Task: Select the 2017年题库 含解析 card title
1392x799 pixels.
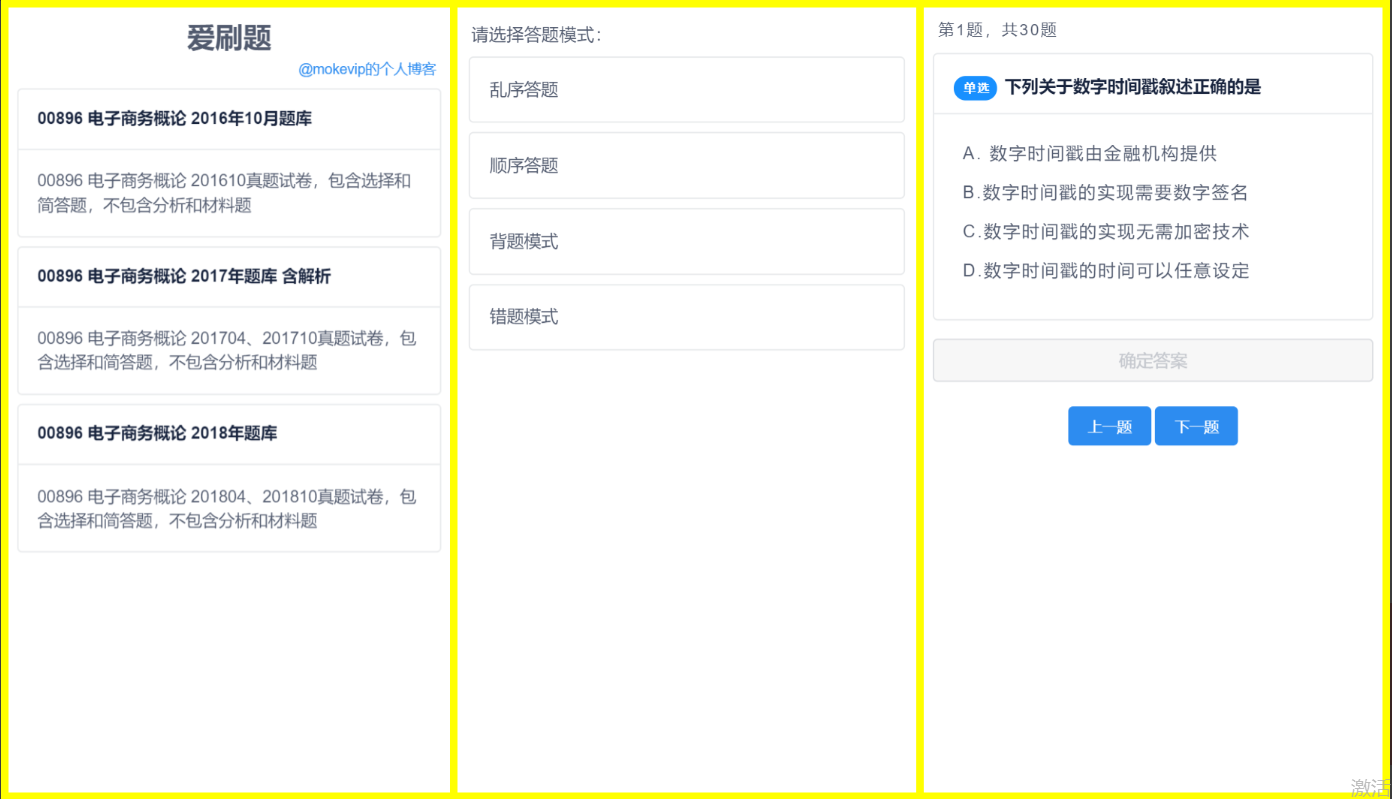Action: [184, 277]
